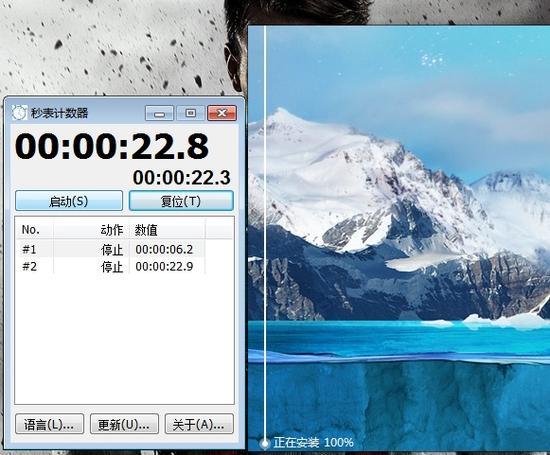This screenshot has height=455, width=550.
Task: Select row #2 in the lap list
Action: [x=110, y=267]
